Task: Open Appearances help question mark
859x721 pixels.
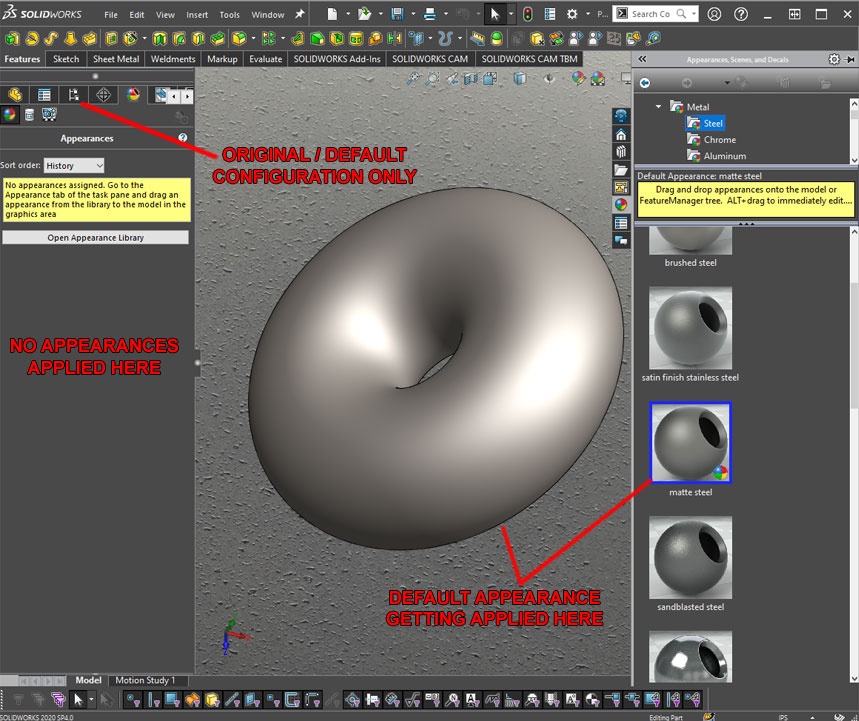Action: pos(183,138)
